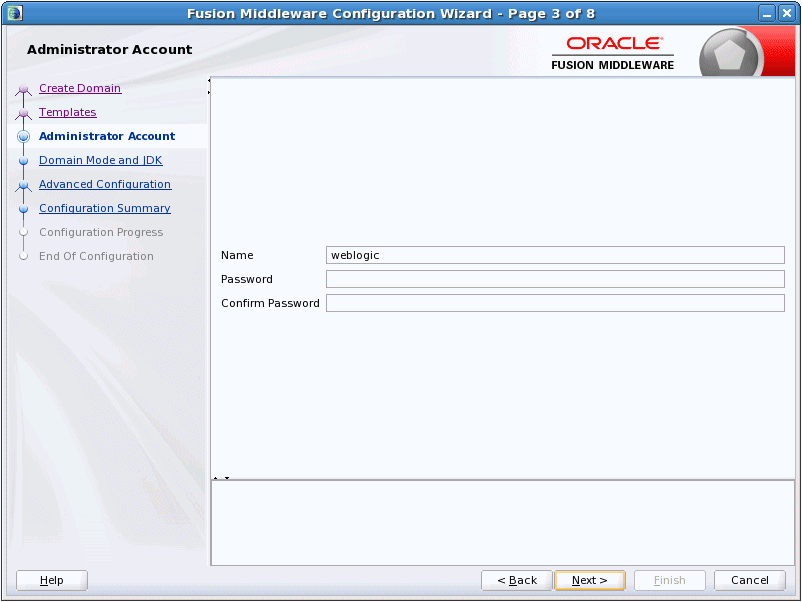
Task: Click the Configuration Progress step circle
Action: [x=24, y=232]
